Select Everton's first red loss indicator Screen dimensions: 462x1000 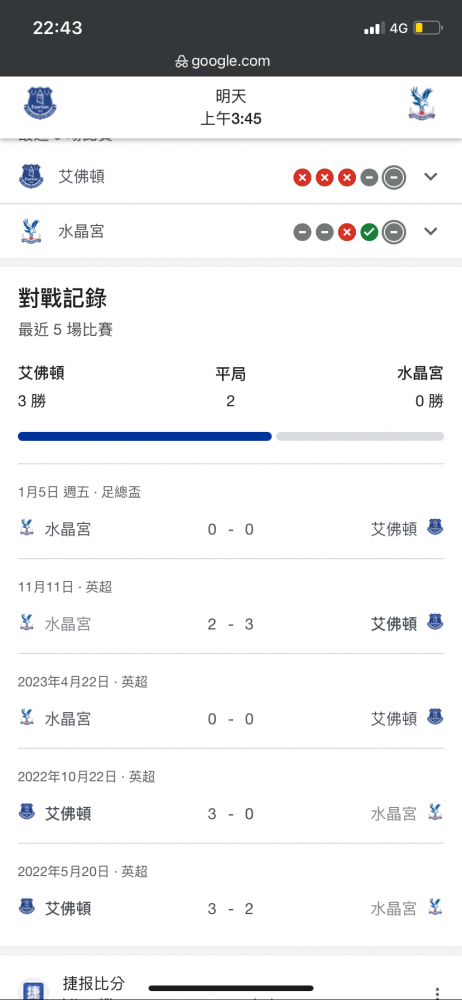pos(302,177)
